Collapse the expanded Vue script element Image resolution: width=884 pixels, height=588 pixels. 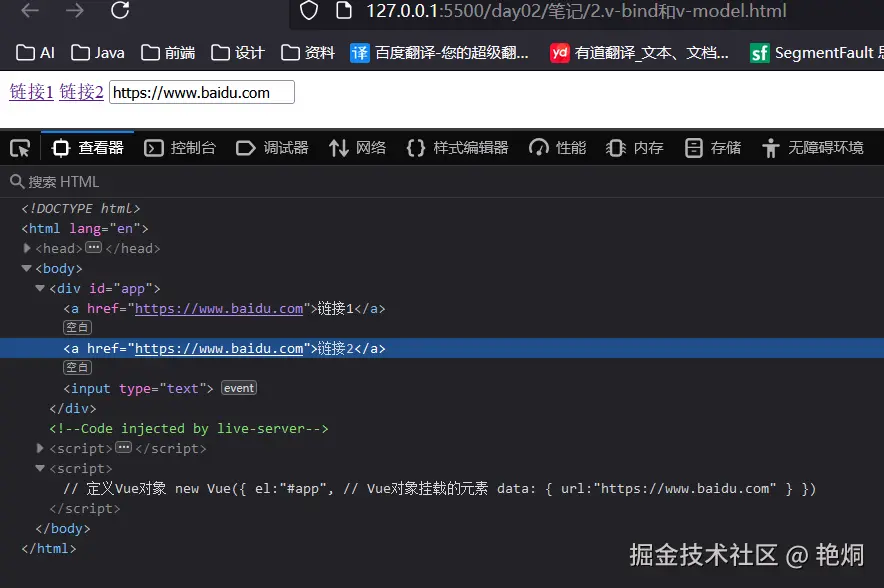pos(40,468)
